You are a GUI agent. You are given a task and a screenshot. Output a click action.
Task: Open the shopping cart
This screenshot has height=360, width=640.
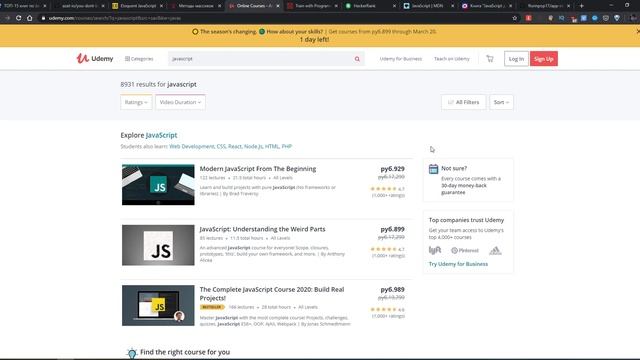pos(490,59)
